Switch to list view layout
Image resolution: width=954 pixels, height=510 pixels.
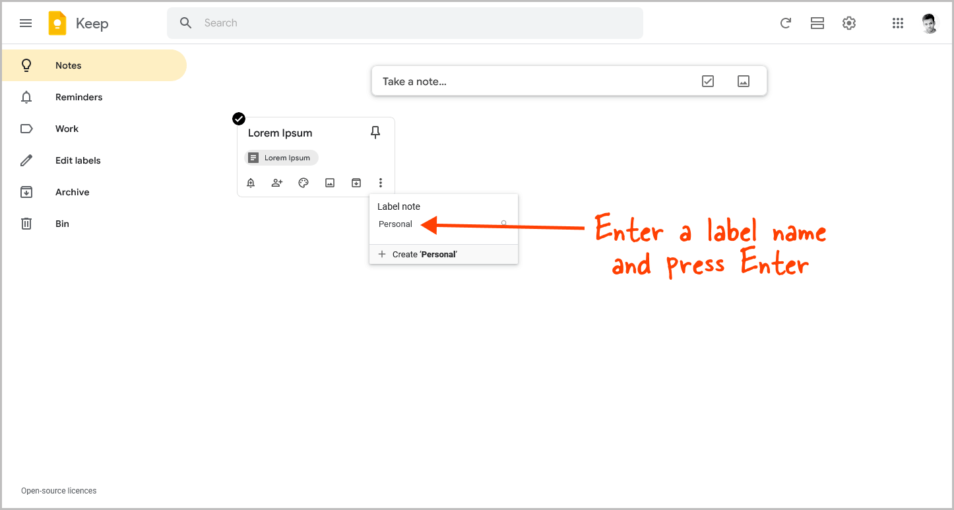click(x=817, y=23)
